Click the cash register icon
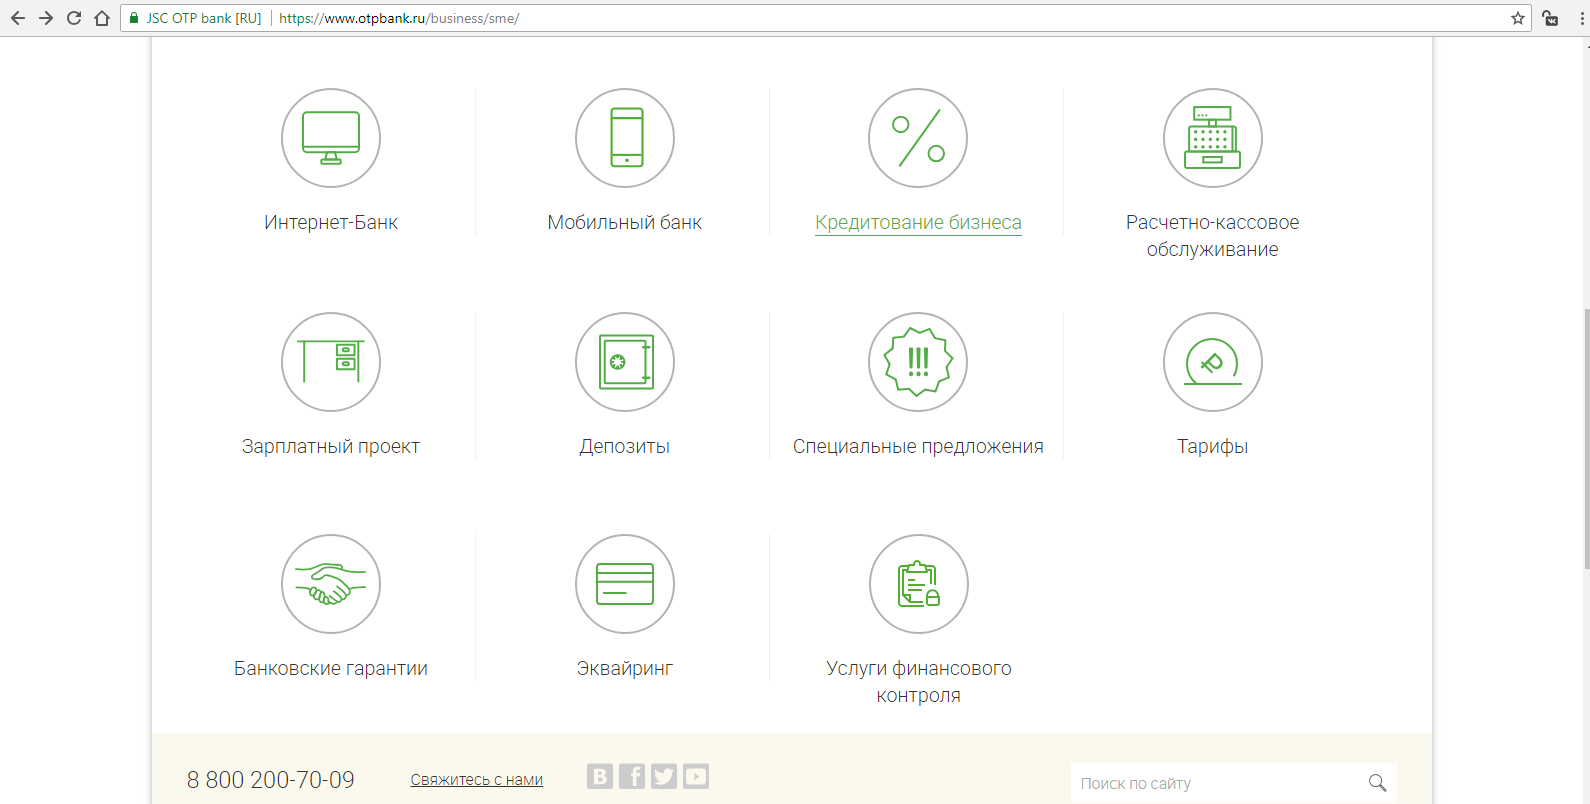Viewport: 1590px width, 804px height. click(x=1212, y=138)
